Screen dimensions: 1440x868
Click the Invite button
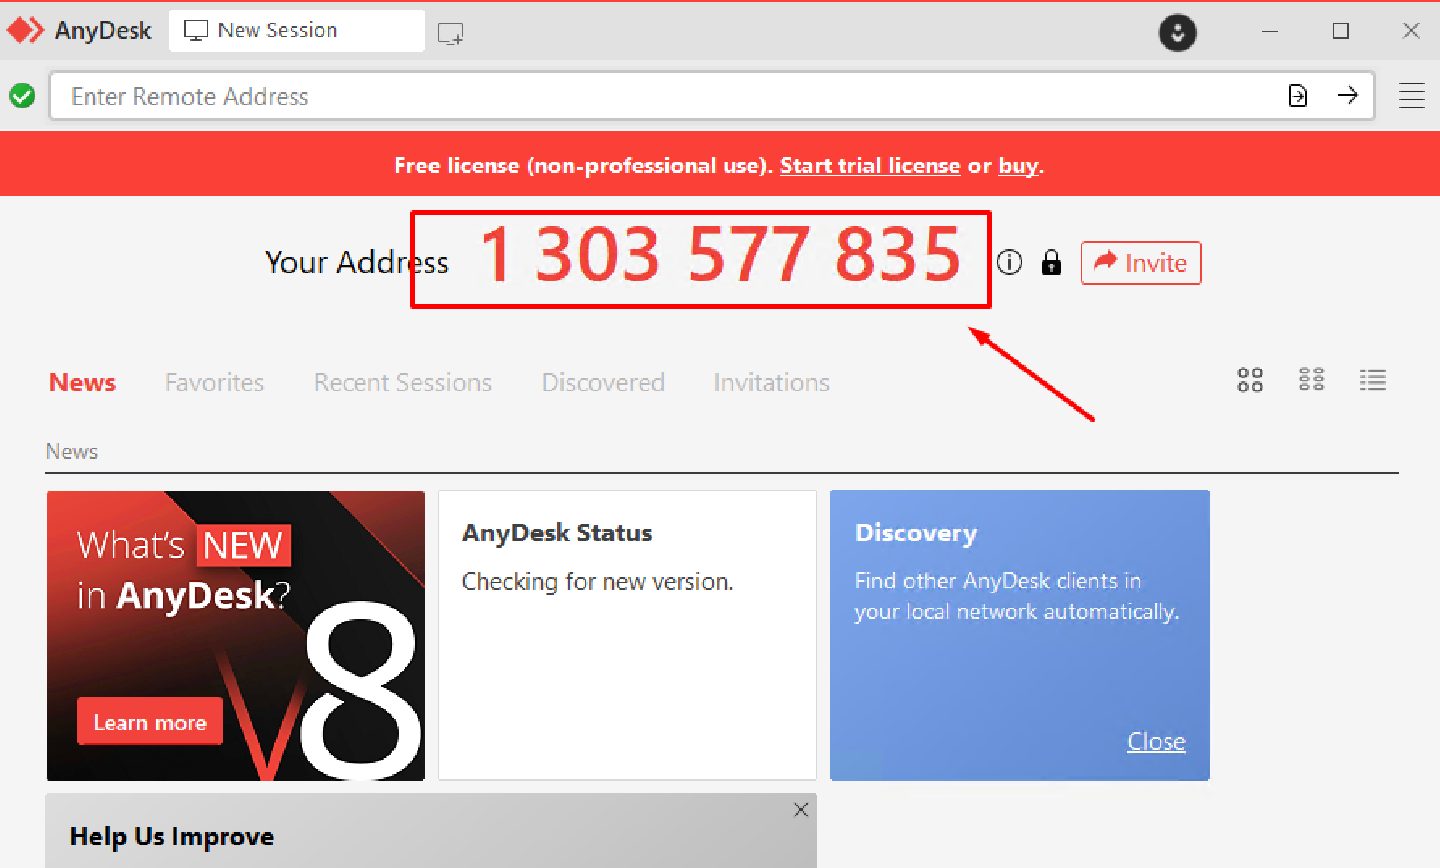pos(1141,263)
